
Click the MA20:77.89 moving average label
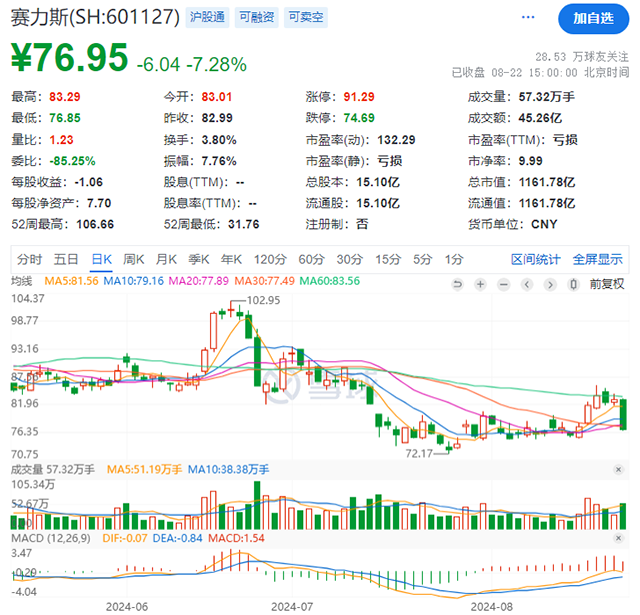(198, 281)
